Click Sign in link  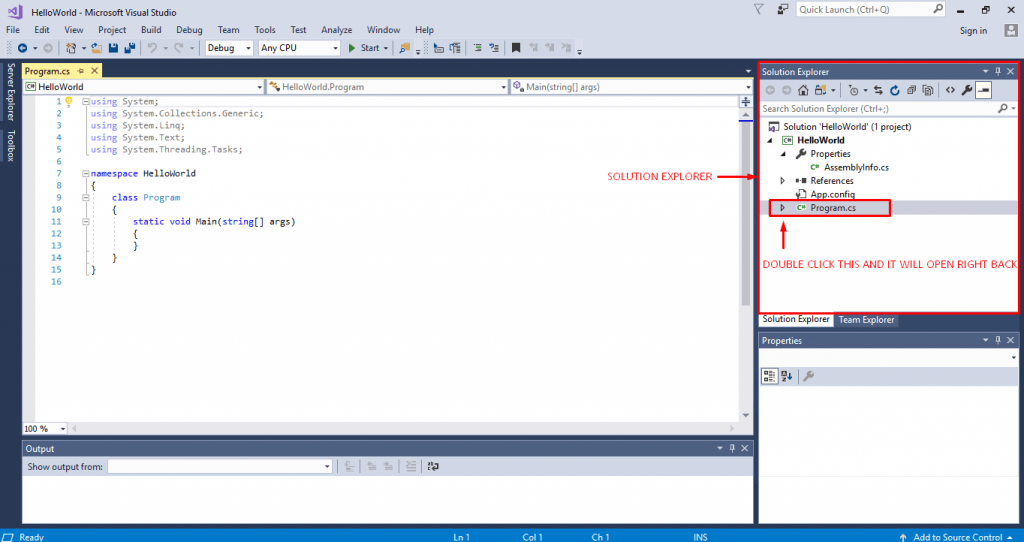973,31
